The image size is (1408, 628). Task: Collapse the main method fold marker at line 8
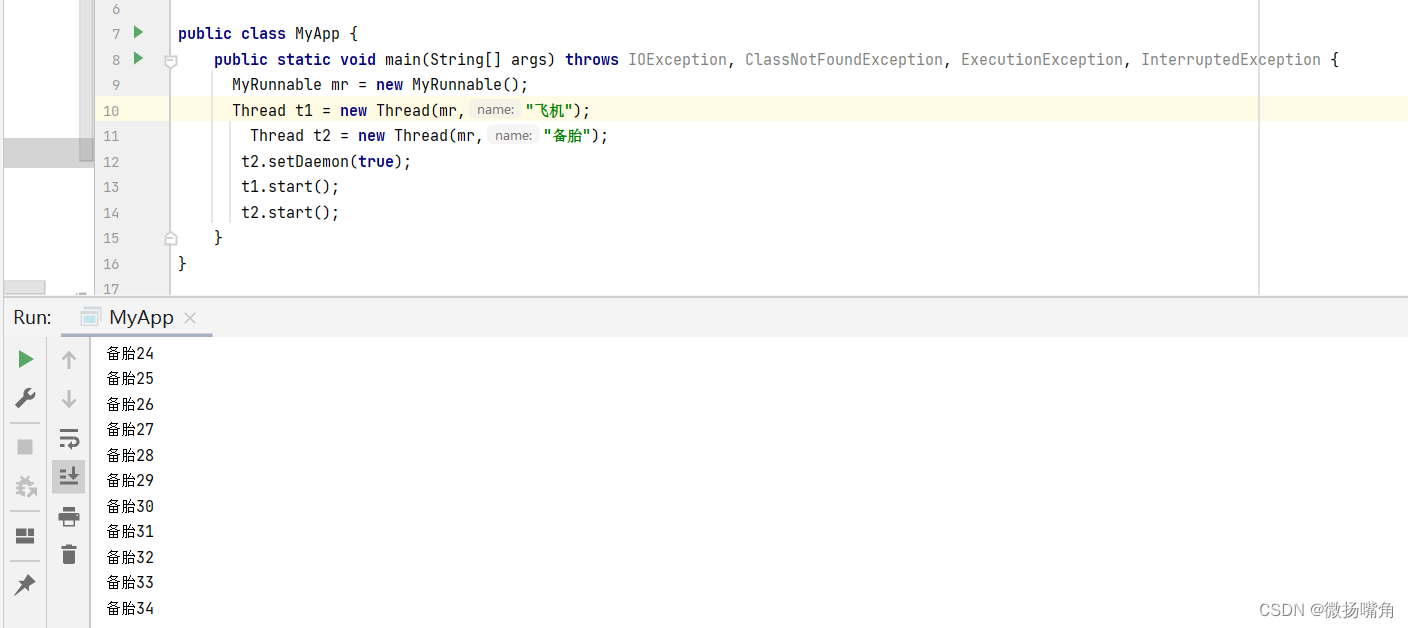coord(171,61)
